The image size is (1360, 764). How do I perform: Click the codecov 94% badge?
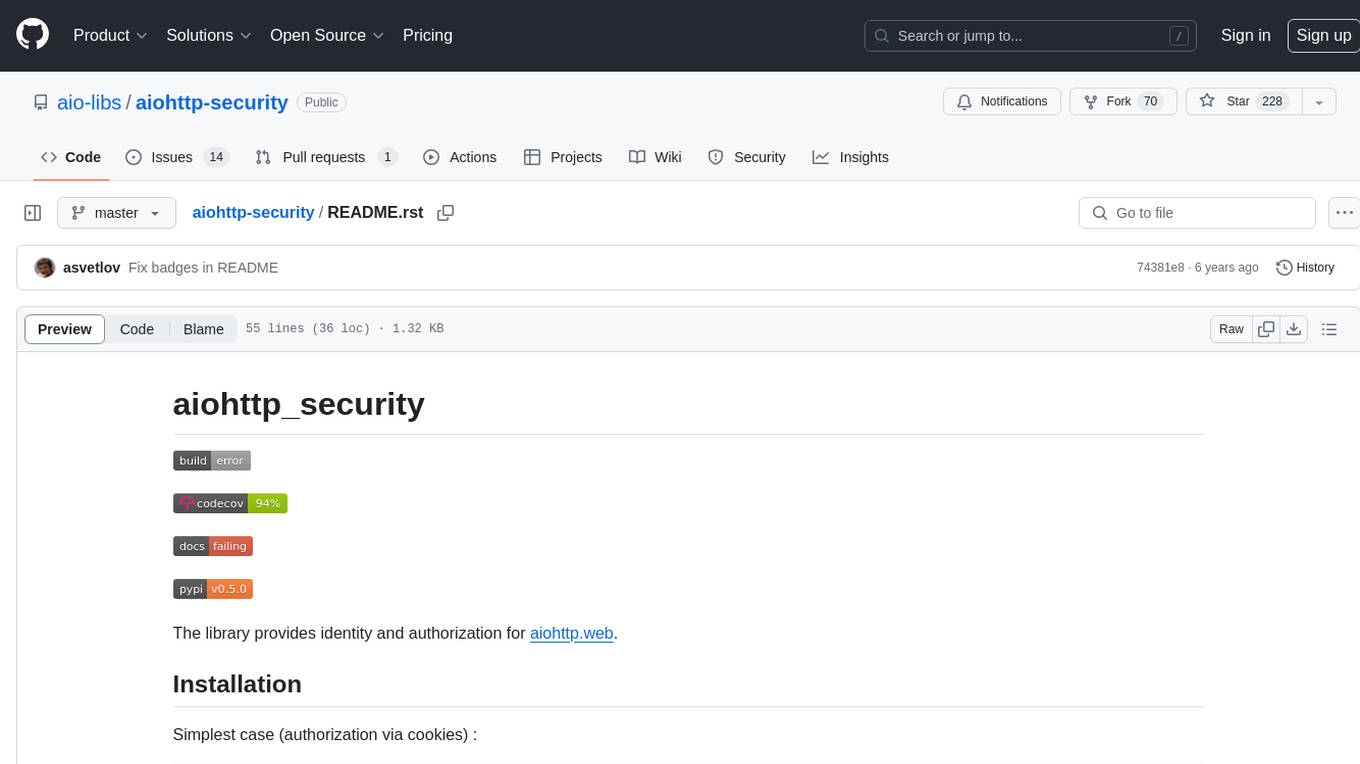[x=230, y=503]
